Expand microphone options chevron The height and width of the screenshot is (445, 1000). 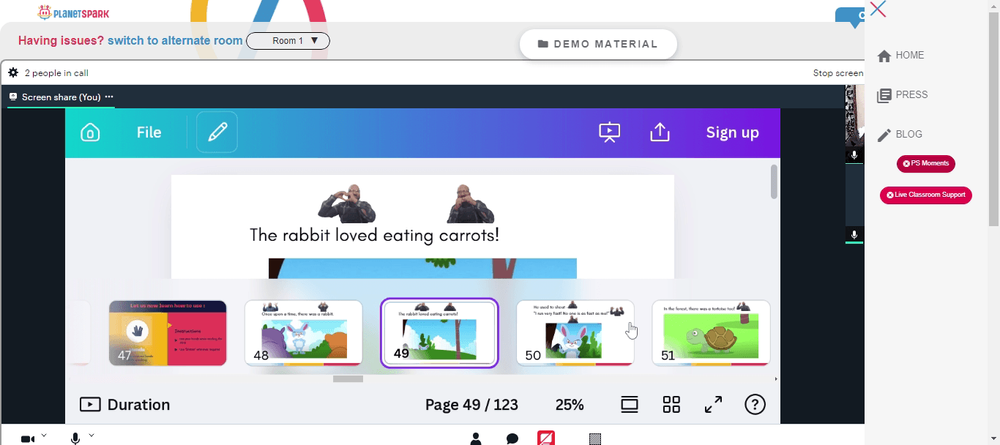[91, 435]
